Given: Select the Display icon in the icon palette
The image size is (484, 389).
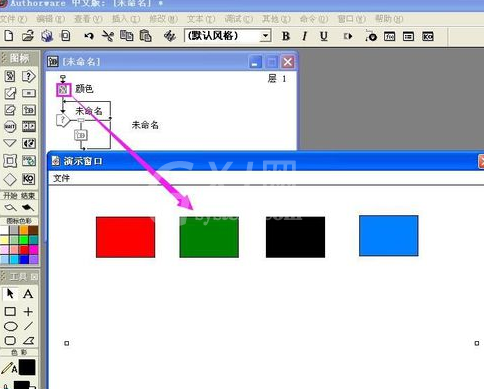Looking at the screenshot, I should [10, 76].
